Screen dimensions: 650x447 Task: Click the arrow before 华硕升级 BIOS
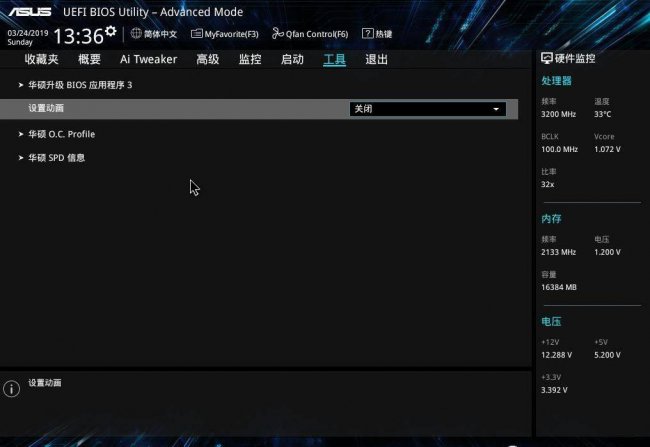tap(21, 85)
